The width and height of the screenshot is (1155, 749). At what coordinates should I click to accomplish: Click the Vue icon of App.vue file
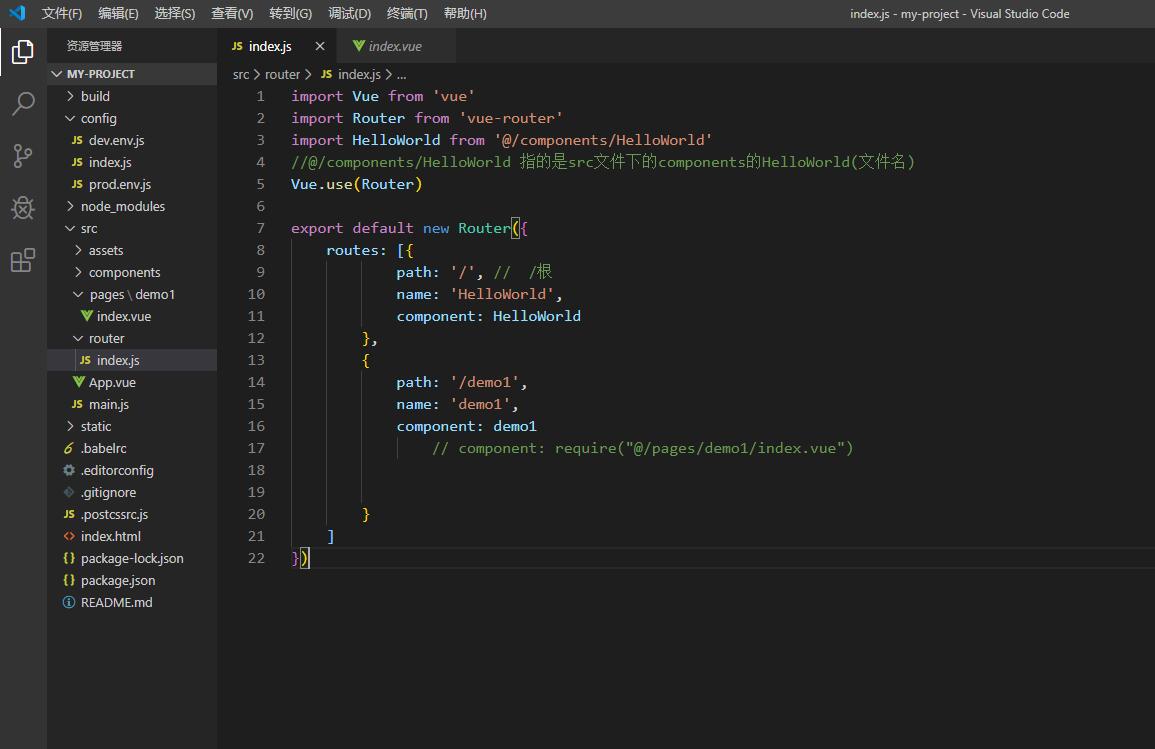coord(79,382)
